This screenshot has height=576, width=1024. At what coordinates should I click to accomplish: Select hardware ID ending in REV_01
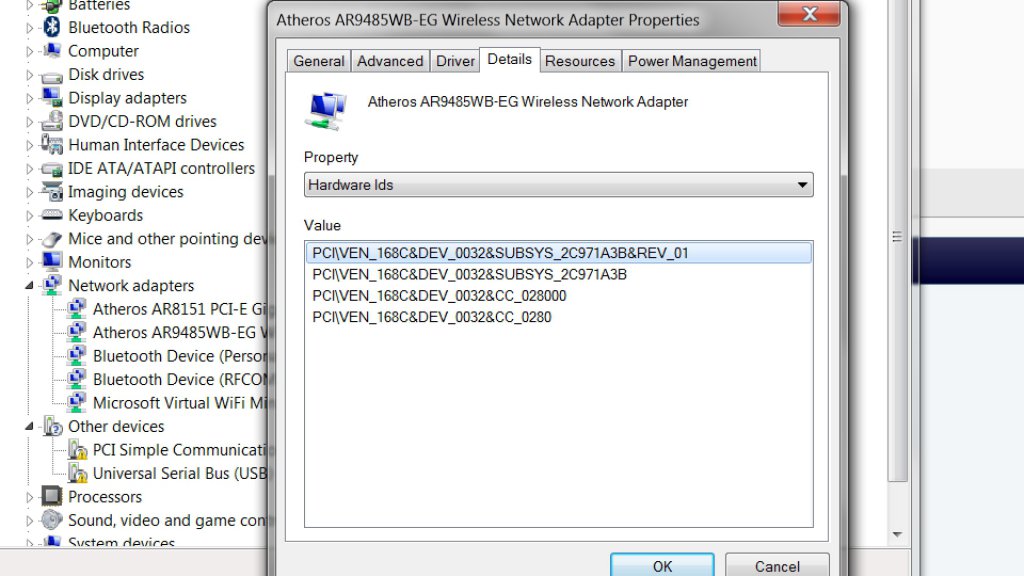558,253
